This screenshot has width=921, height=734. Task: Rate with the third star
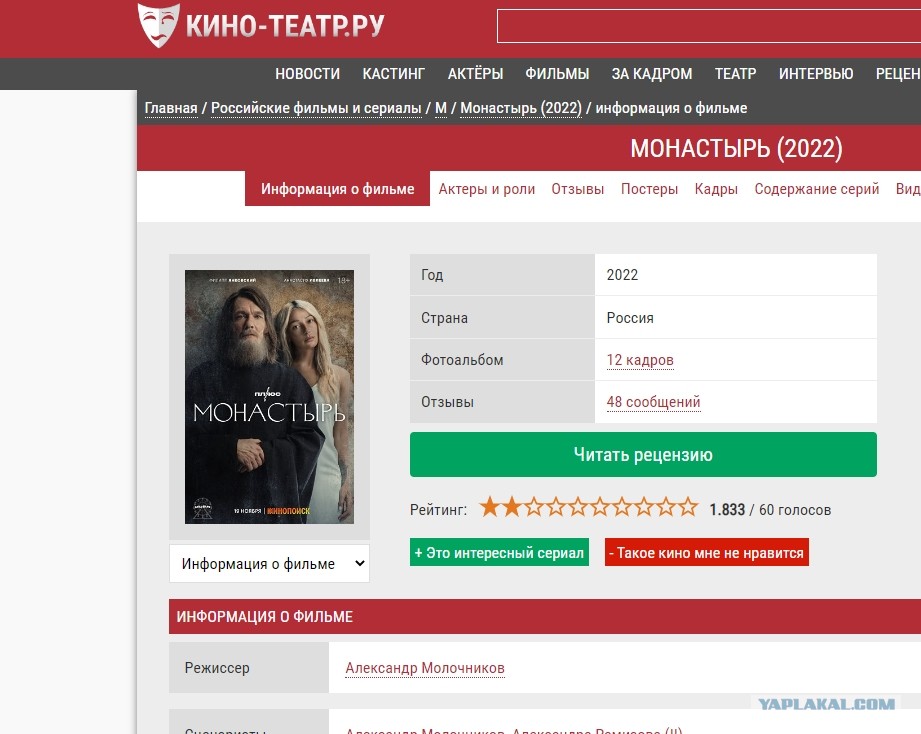(x=534, y=507)
